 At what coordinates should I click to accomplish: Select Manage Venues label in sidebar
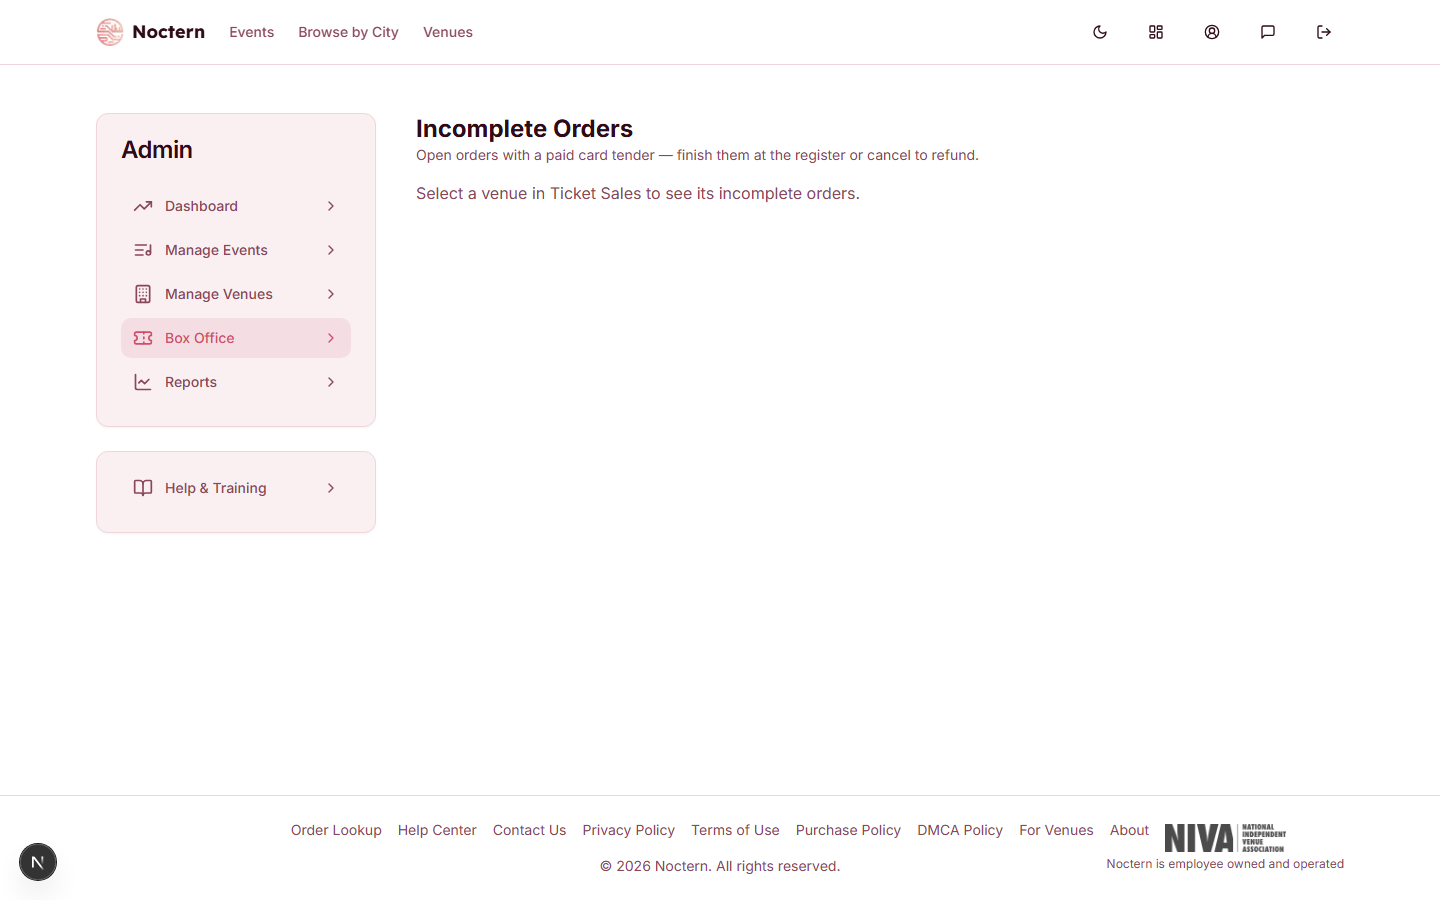click(x=219, y=294)
